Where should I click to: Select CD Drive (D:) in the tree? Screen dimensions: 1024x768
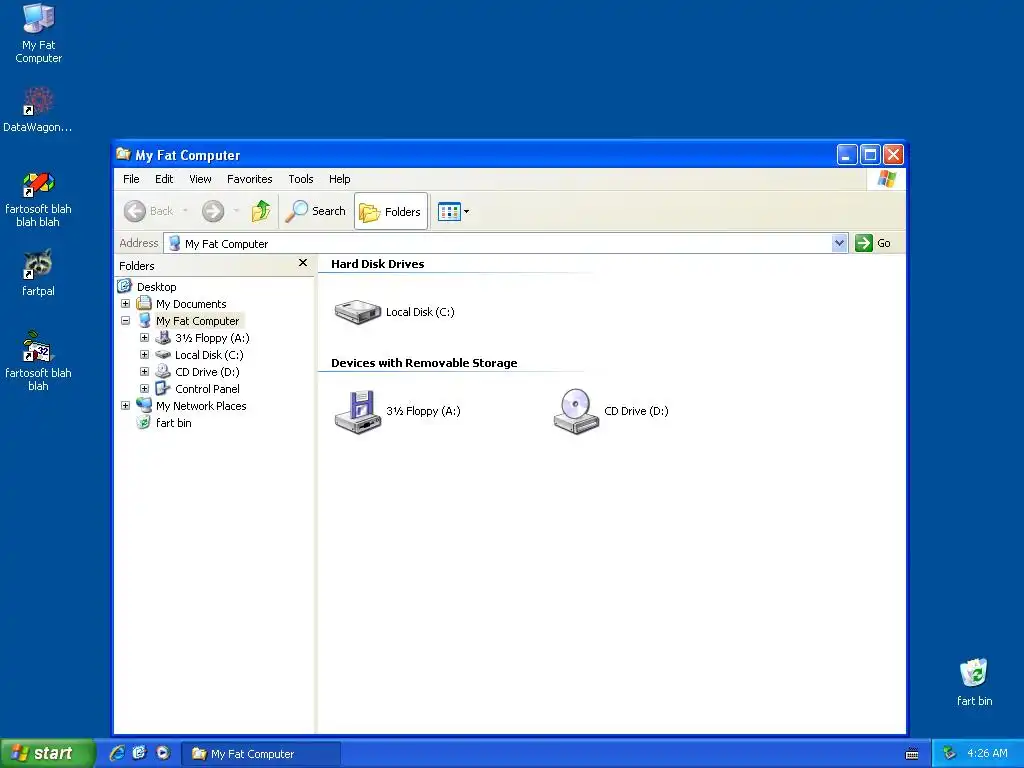tap(207, 372)
